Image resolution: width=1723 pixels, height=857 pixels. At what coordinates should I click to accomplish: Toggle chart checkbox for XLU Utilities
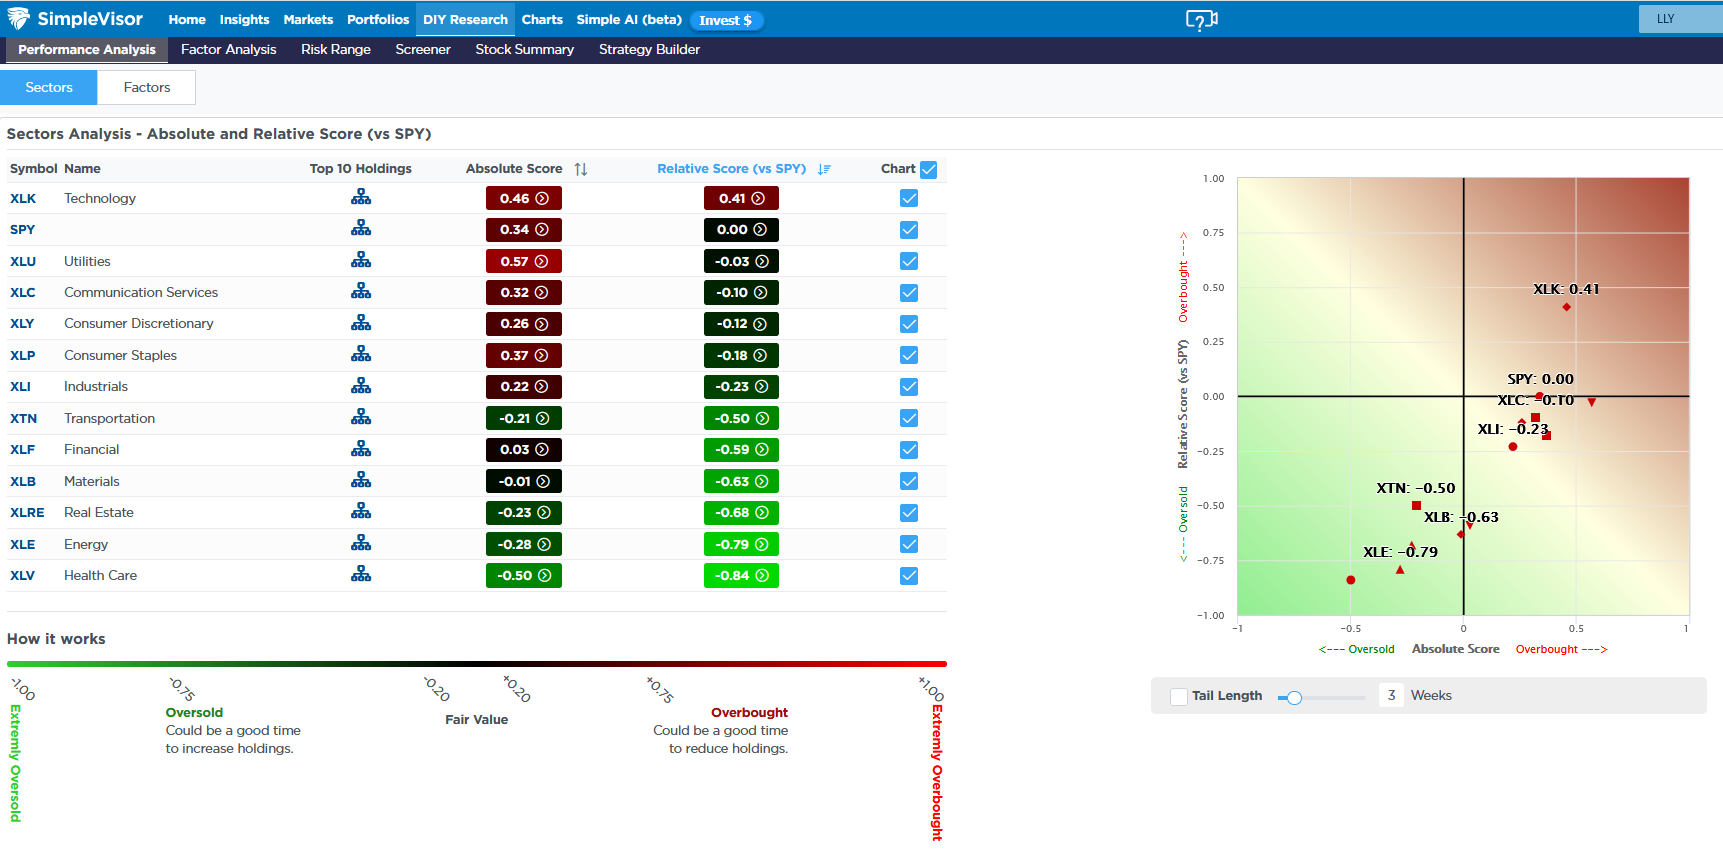point(909,261)
